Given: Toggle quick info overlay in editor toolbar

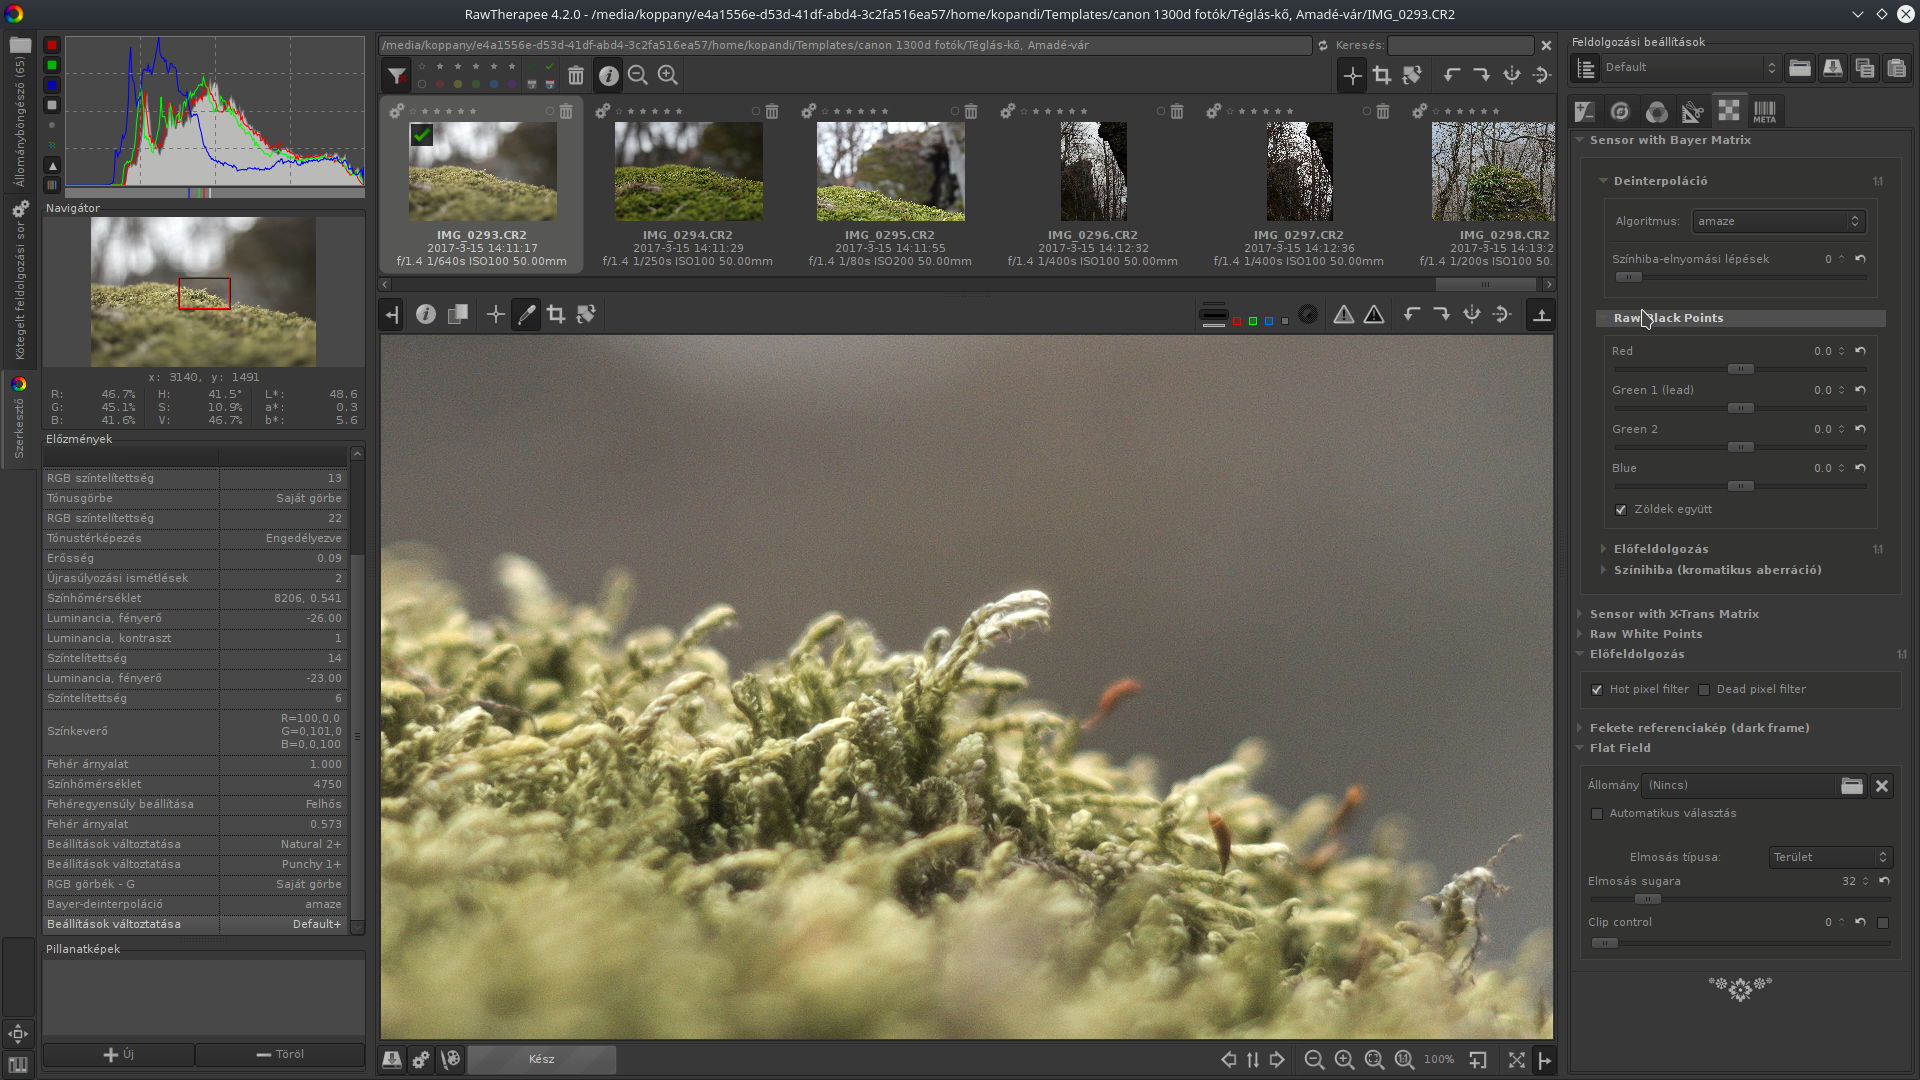Looking at the screenshot, I should click(426, 315).
